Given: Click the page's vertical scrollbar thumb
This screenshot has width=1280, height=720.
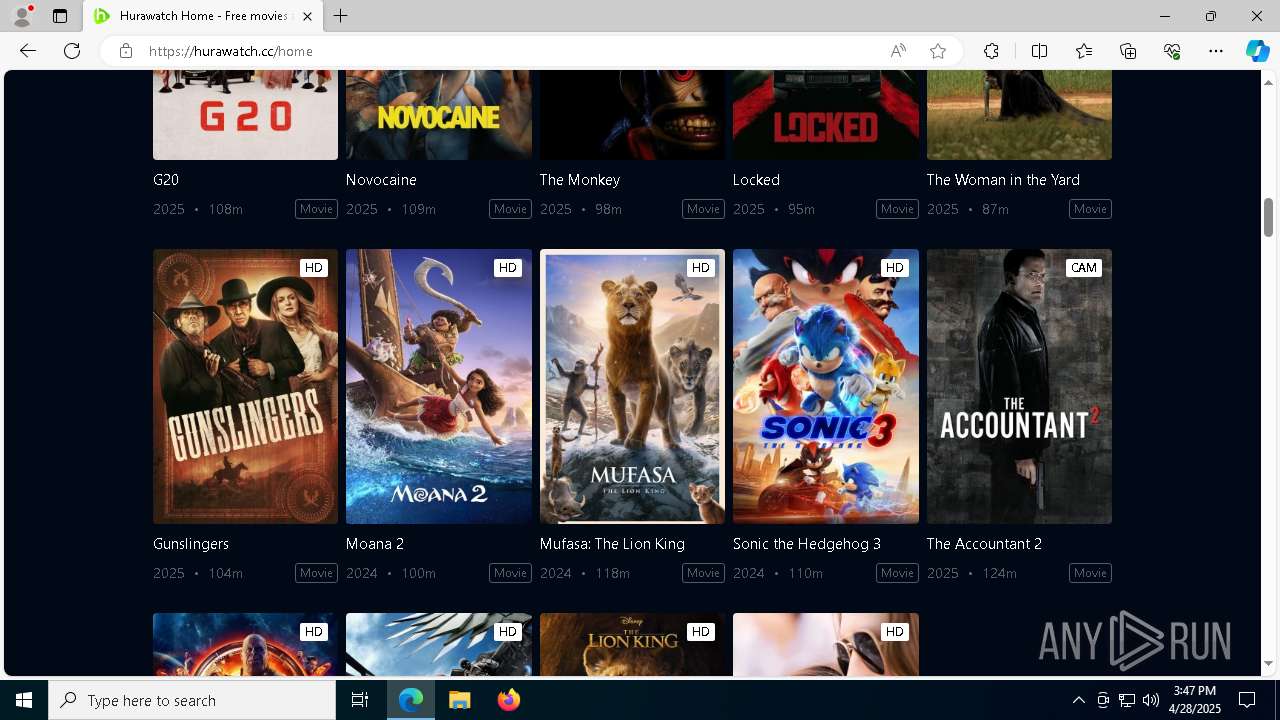Looking at the screenshot, I should coord(1268,217).
